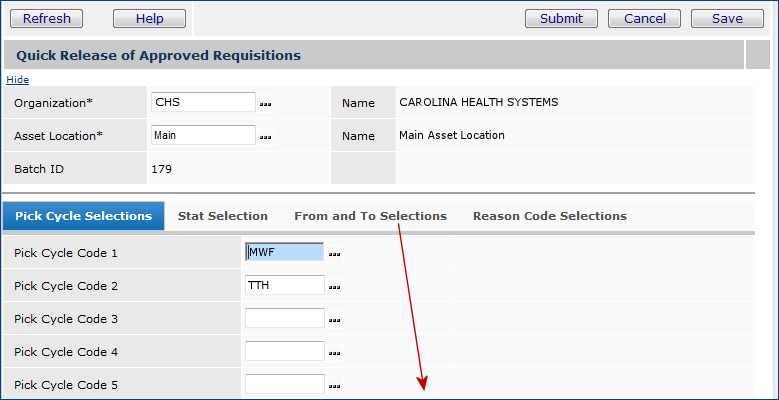The height and width of the screenshot is (400, 779).
Task: Open lookup icon for Pick Cycle Code 3
Action: click(335, 320)
